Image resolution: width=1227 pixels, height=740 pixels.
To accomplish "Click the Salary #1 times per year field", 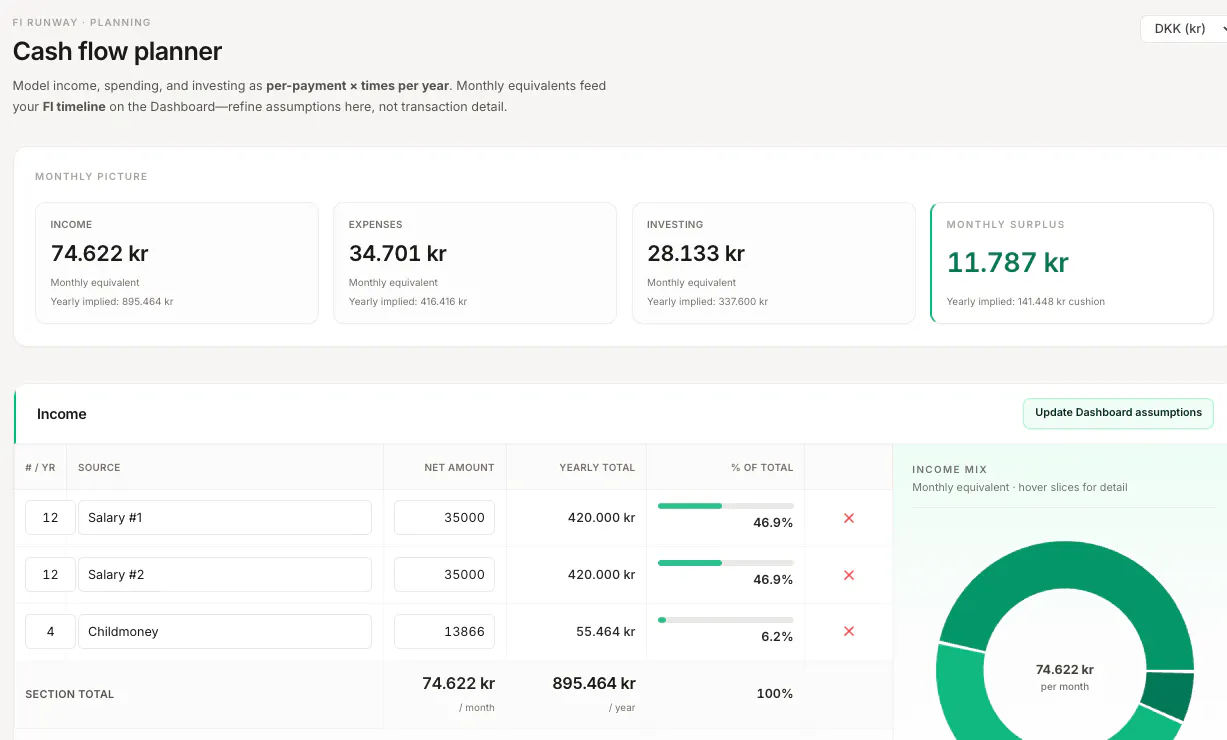I will (50, 518).
